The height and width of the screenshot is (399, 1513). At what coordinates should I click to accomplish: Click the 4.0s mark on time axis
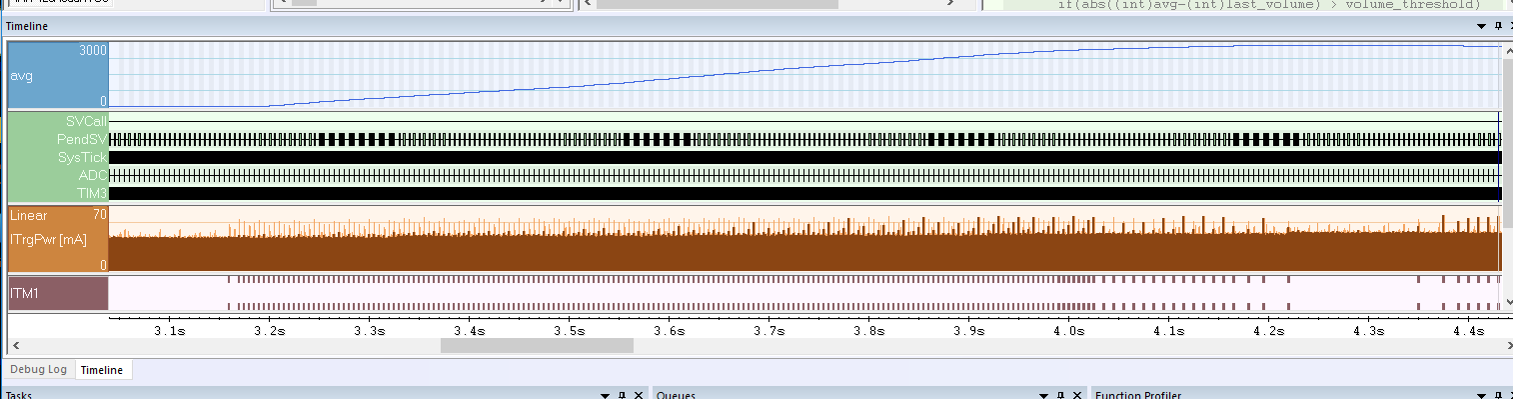point(1068,330)
